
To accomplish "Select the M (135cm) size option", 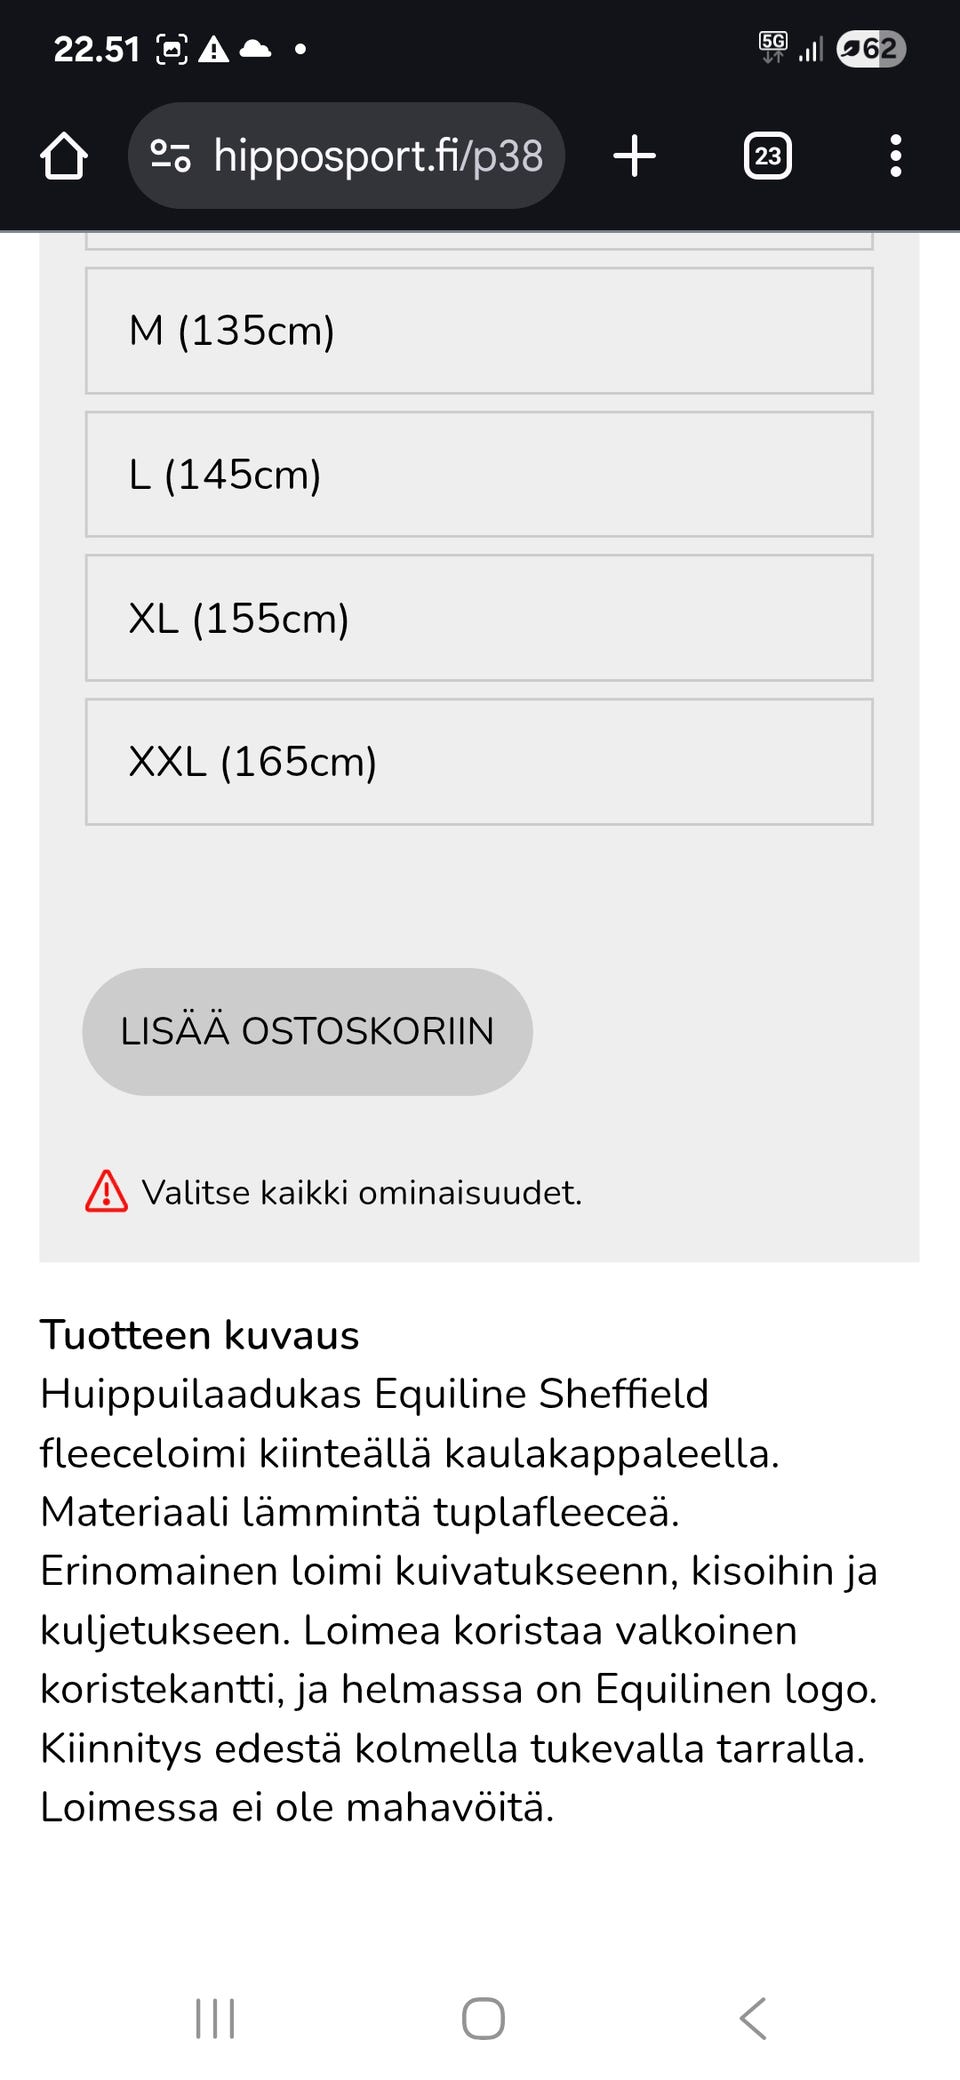I will pyautogui.click(x=478, y=330).
